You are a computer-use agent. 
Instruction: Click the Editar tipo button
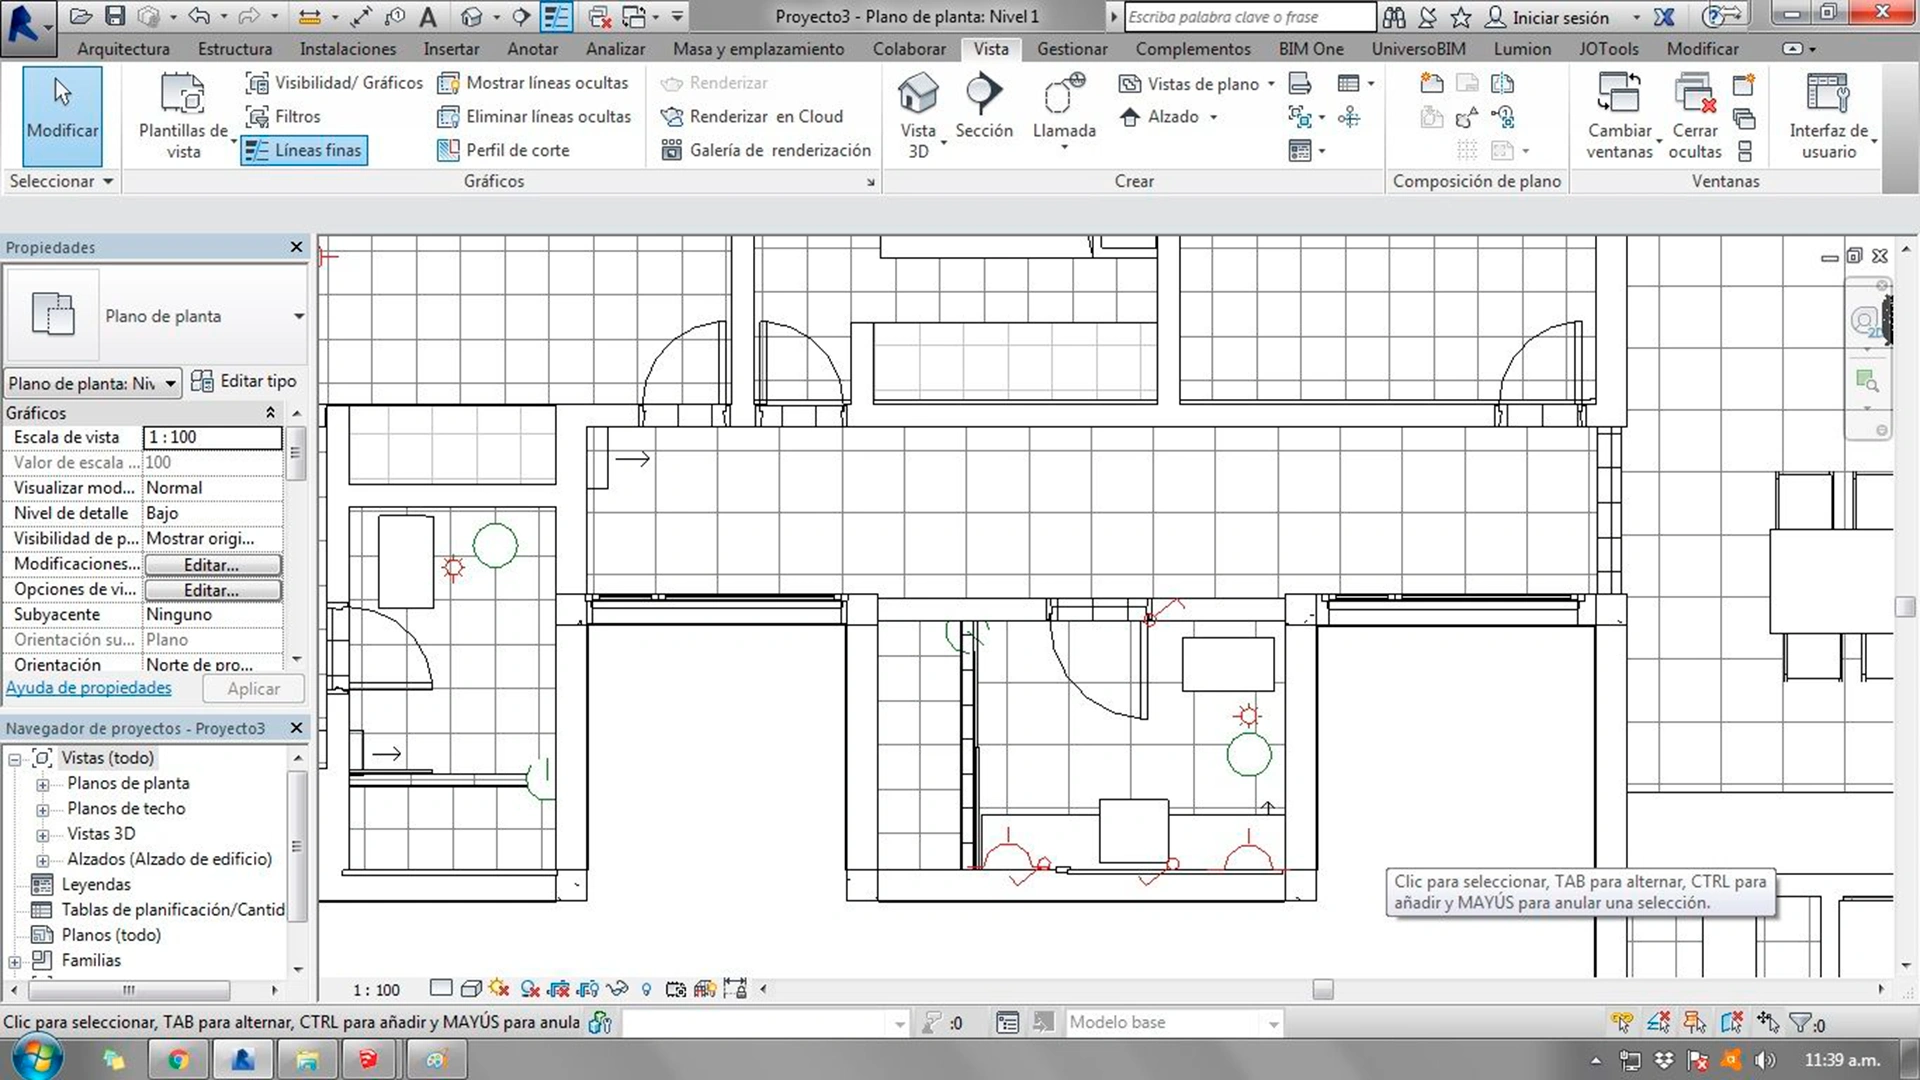(x=244, y=381)
